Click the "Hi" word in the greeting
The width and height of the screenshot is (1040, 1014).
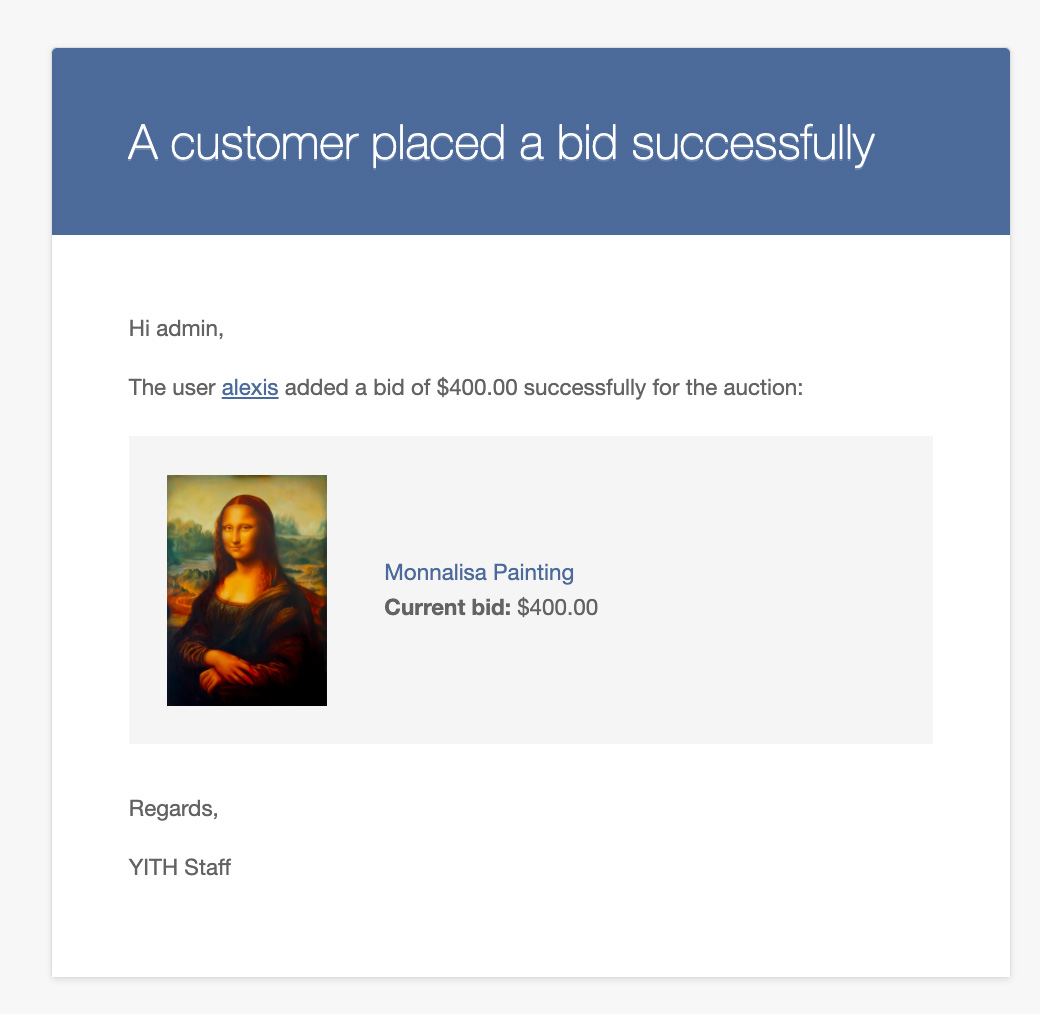[139, 327]
